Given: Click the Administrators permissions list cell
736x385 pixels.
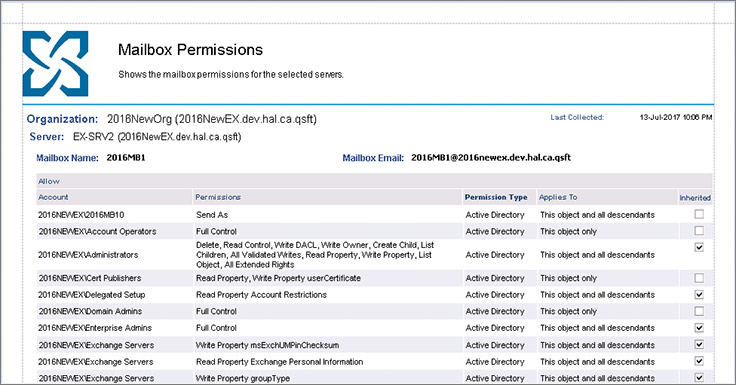Looking at the screenshot, I should (x=315, y=255).
